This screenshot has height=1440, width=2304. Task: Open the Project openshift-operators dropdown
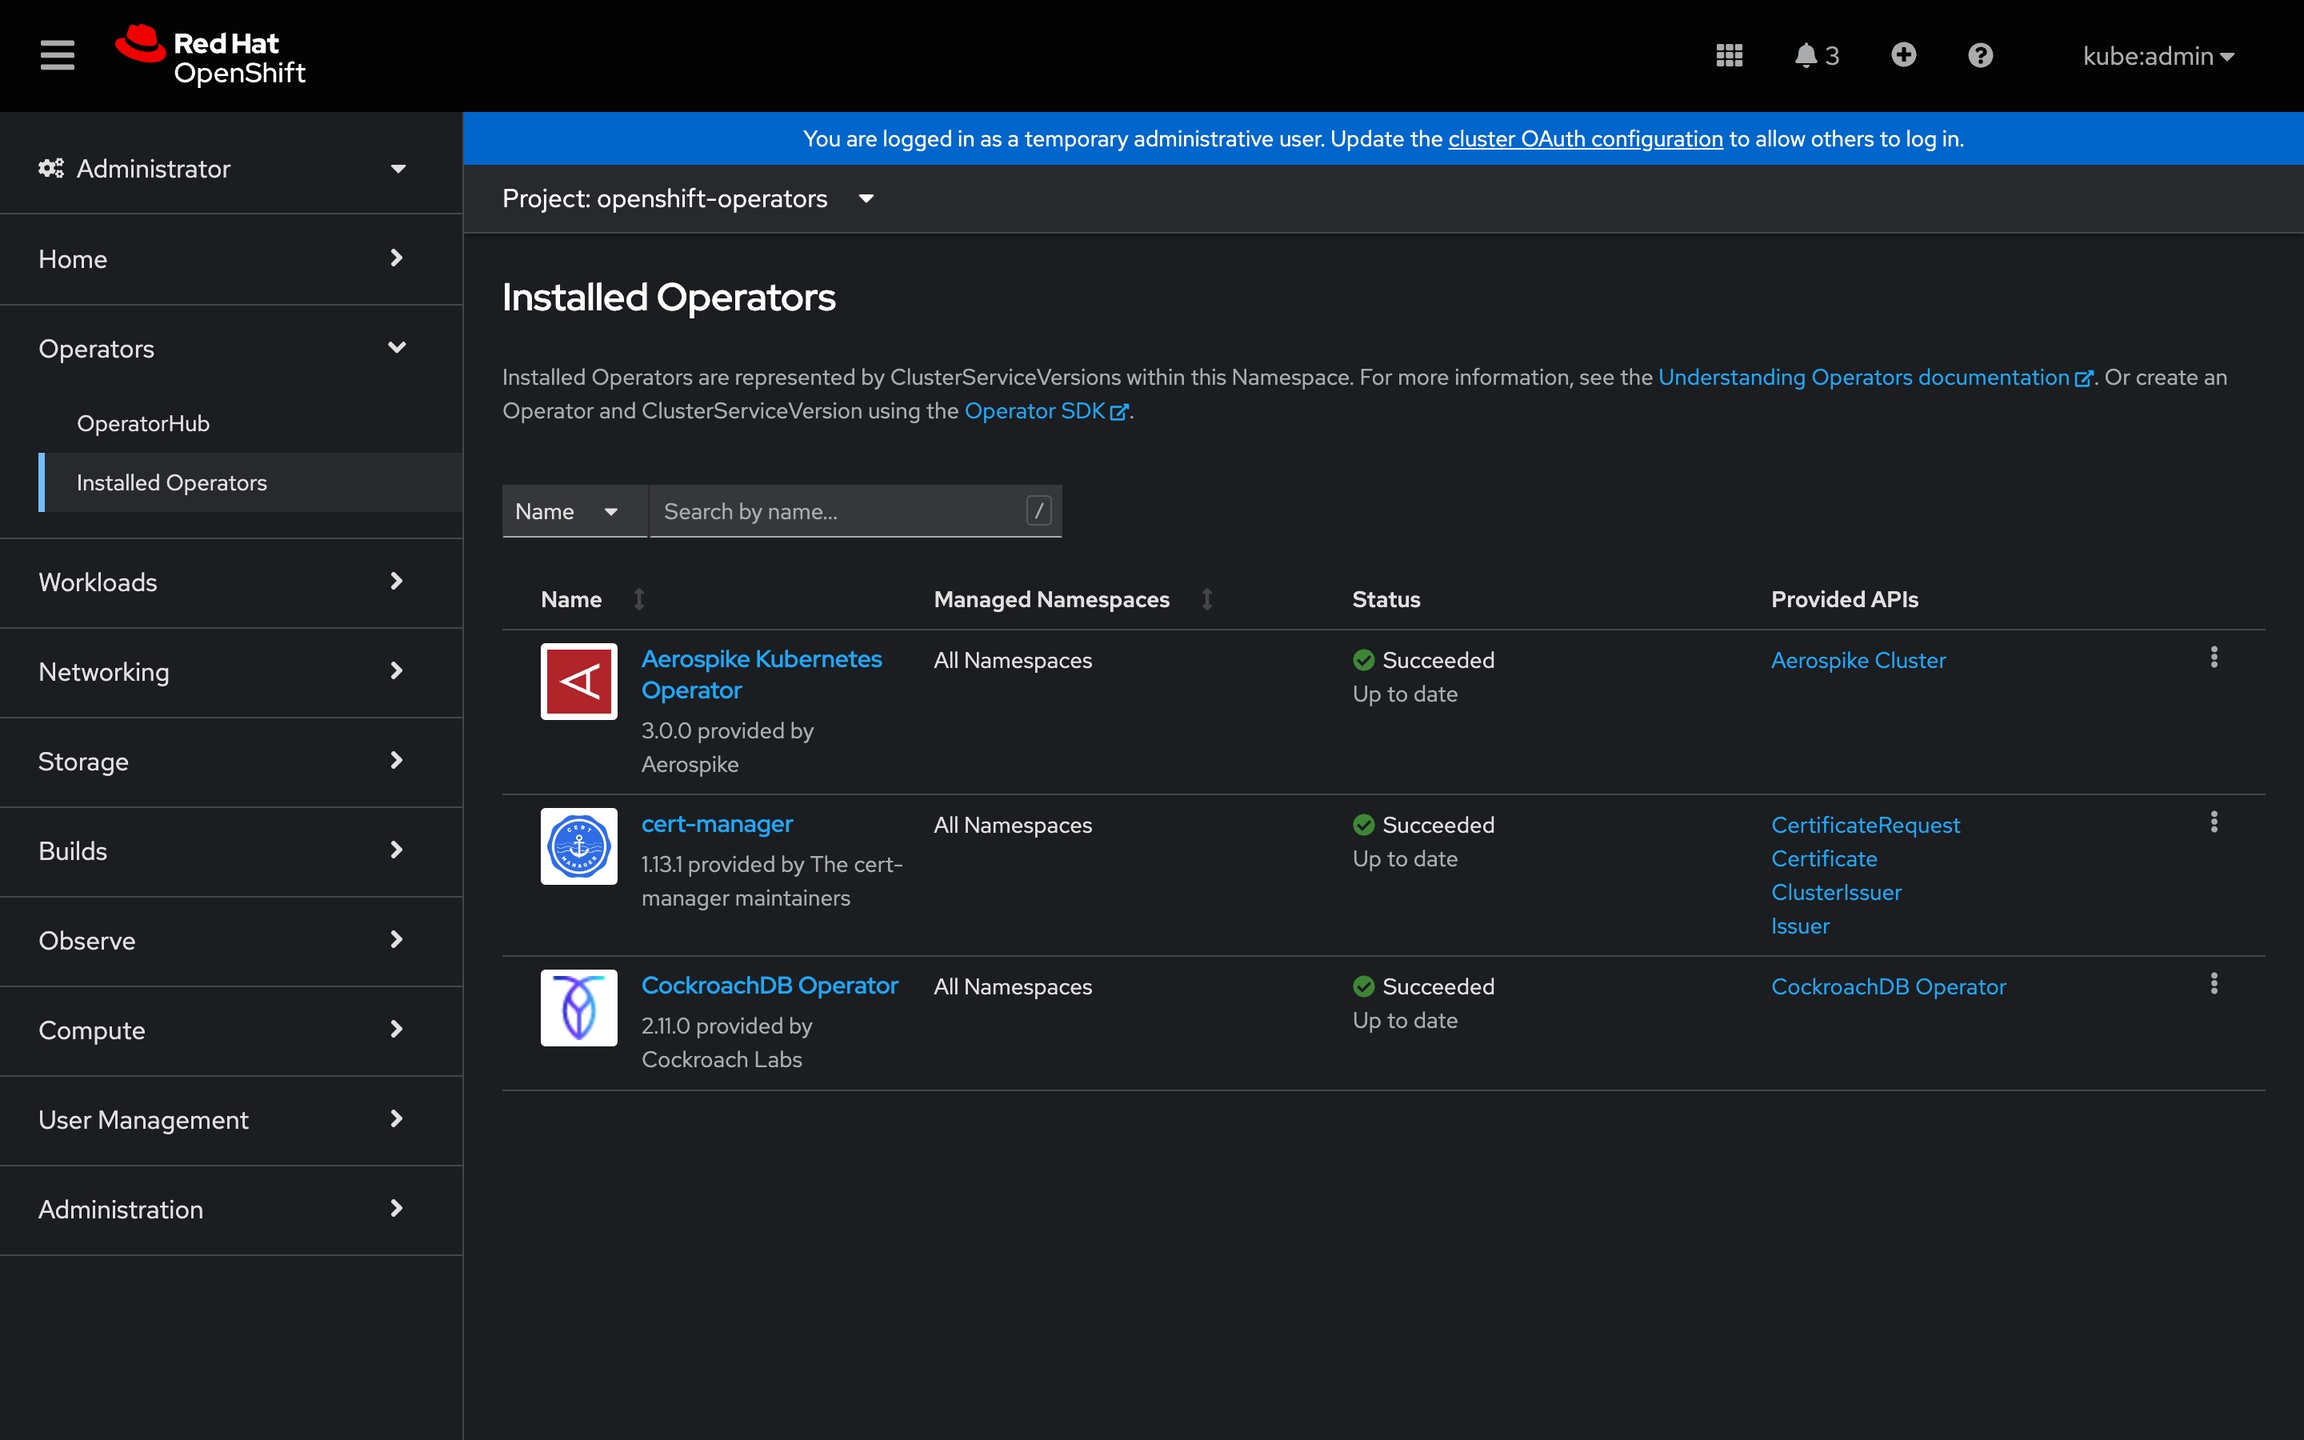tap(688, 198)
